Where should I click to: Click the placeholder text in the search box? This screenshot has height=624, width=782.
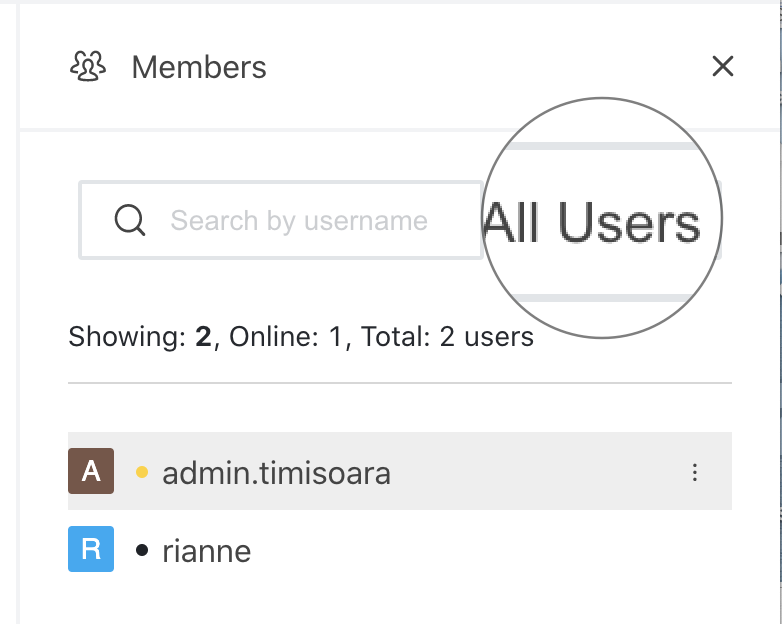tap(299, 220)
